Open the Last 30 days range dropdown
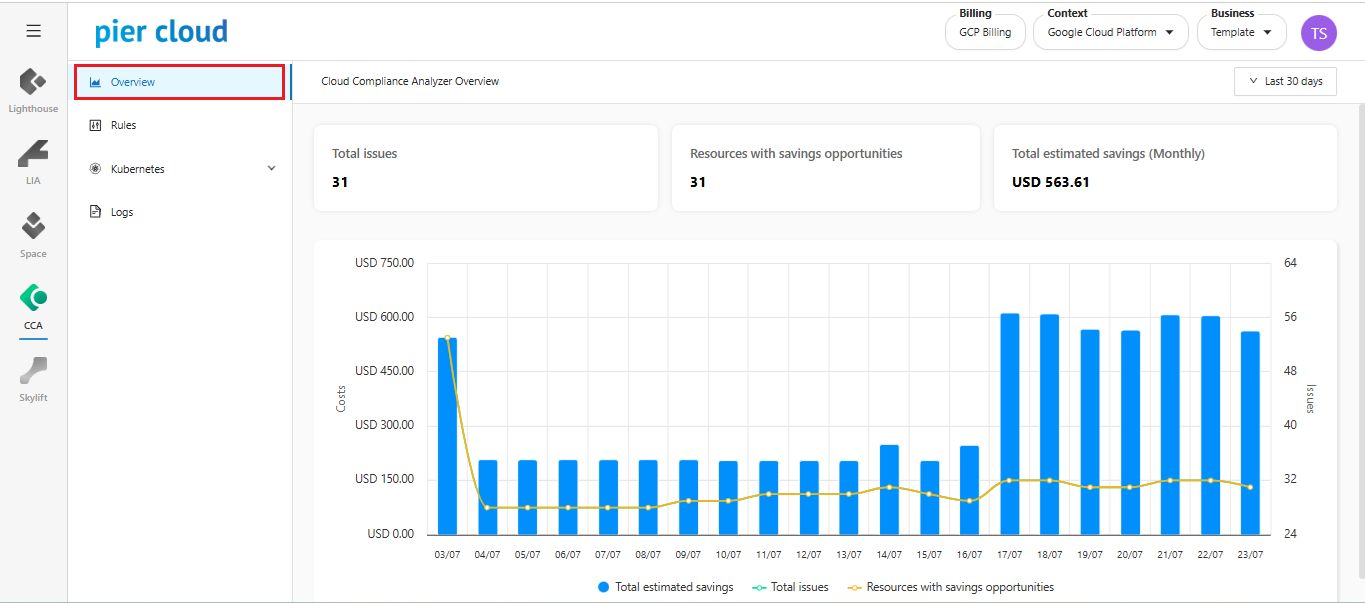The width and height of the screenshot is (1365, 603). tap(1285, 81)
